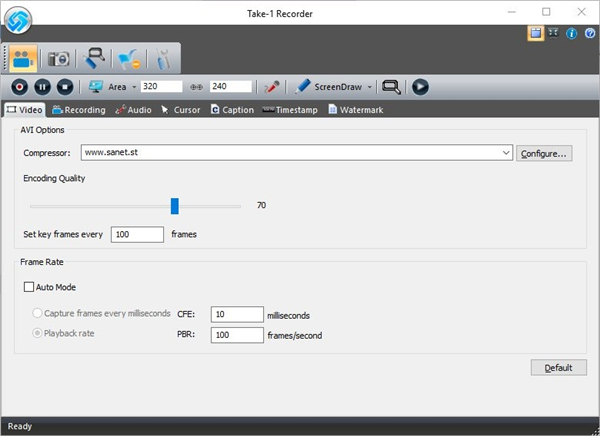Open the help question mark icon
Image resolution: width=600 pixels, height=436 pixels.
[x=588, y=33]
